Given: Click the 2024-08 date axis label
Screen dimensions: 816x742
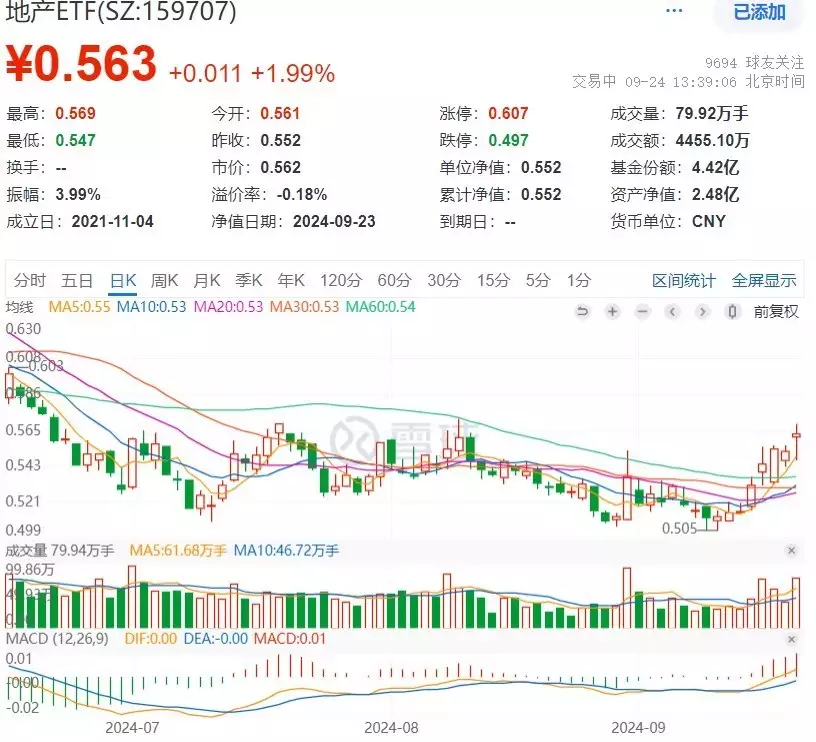Looking at the screenshot, I should tap(391, 728).
